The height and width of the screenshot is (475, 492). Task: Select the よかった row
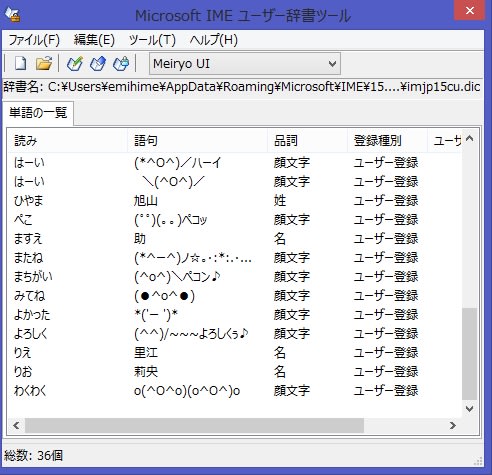(x=235, y=315)
